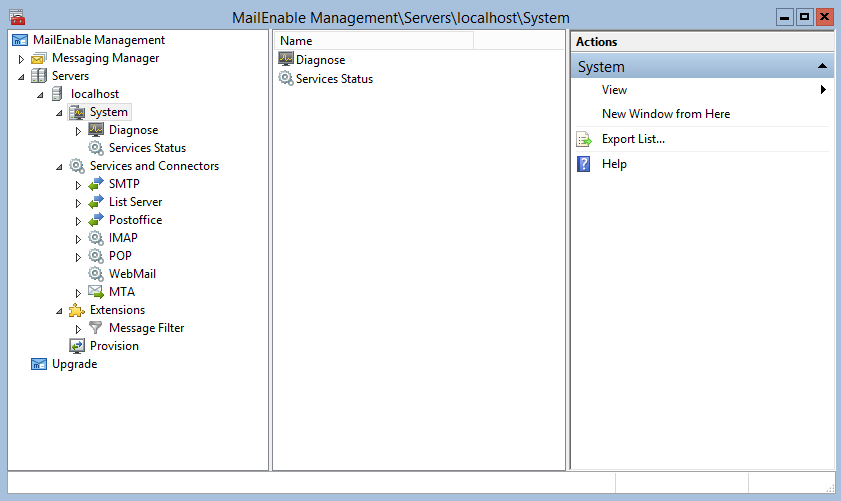Screen dimensions: 841x501
Task: Click the Messaging Manager envelope icon
Action: pos(39,58)
